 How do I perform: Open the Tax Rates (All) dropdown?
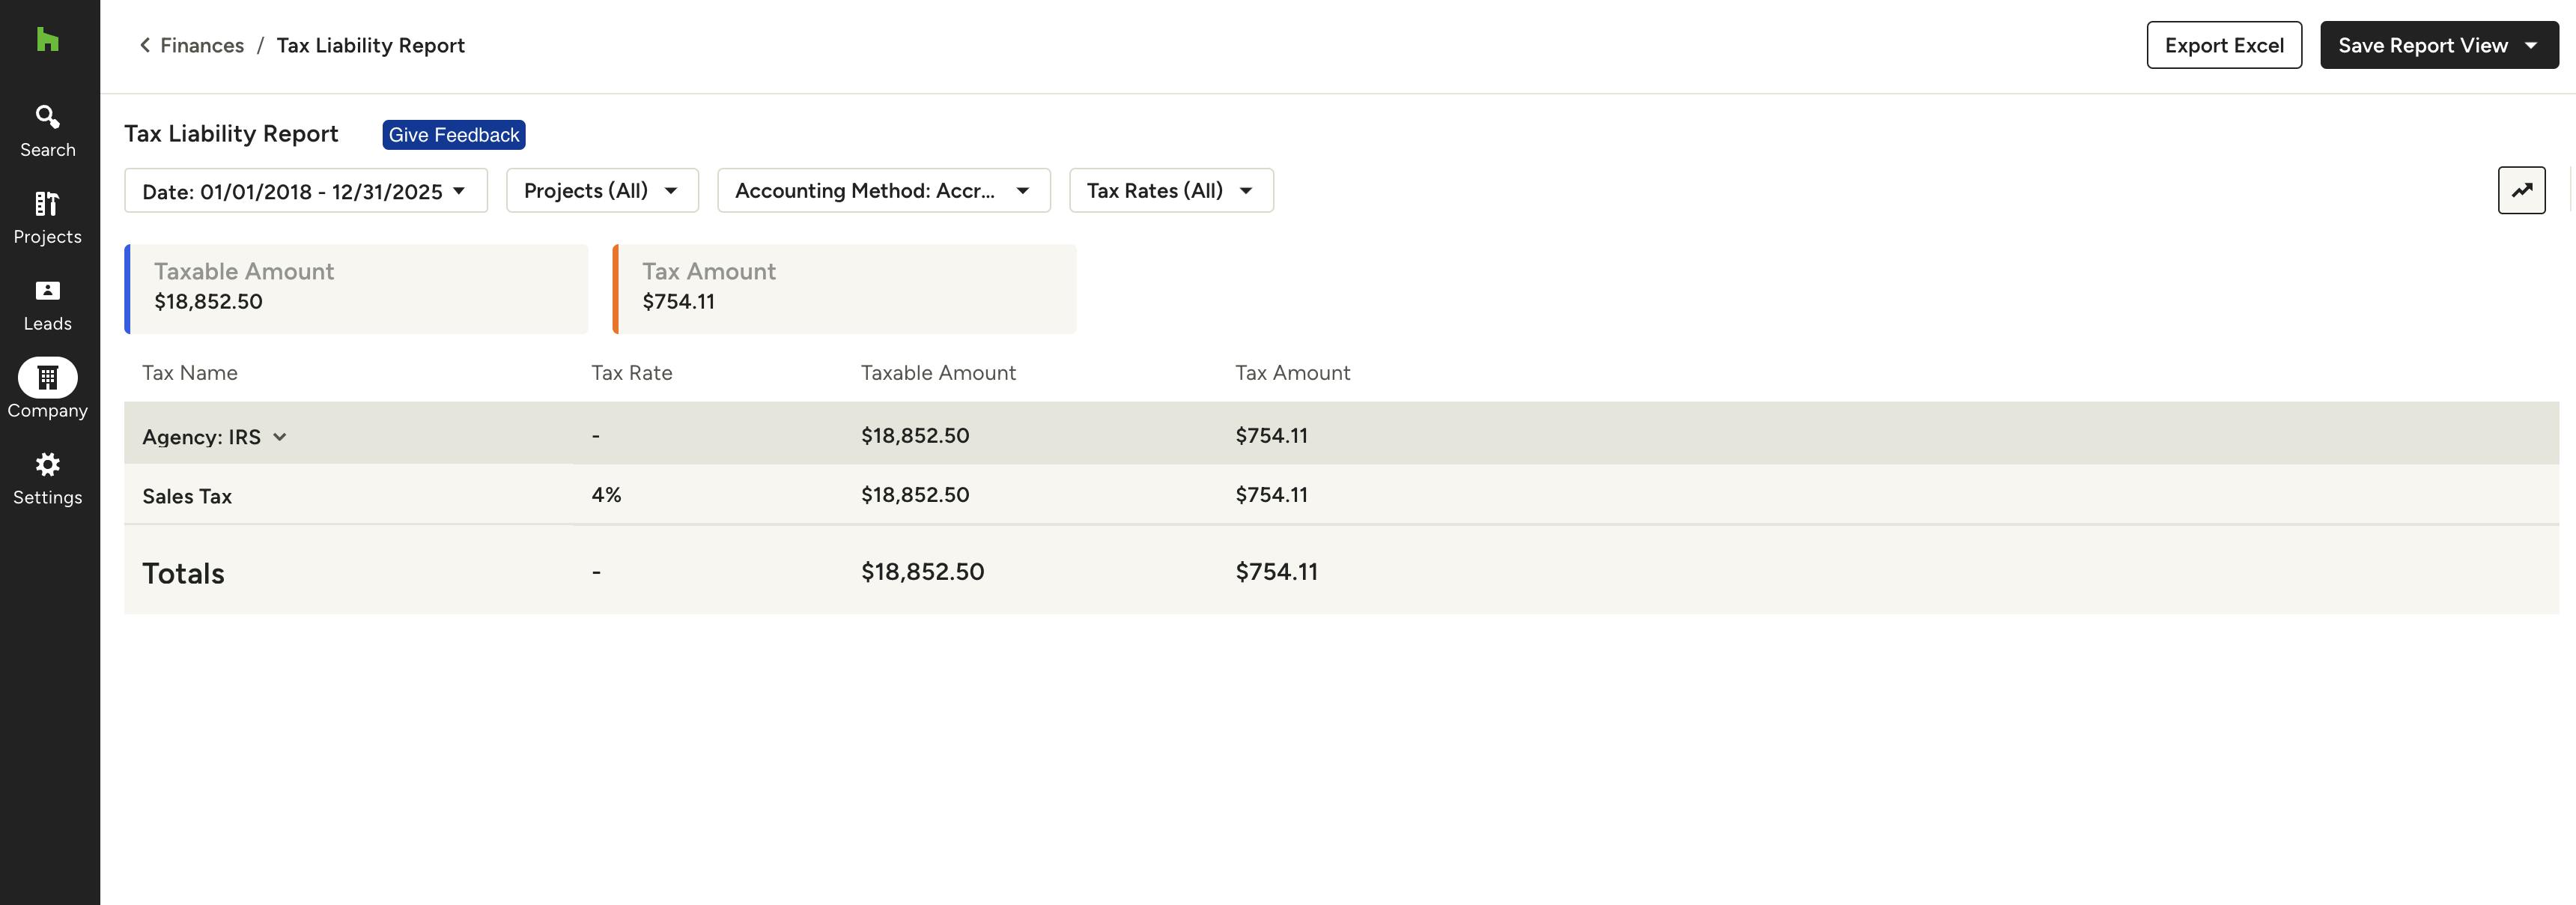(x=1170, y=190)
